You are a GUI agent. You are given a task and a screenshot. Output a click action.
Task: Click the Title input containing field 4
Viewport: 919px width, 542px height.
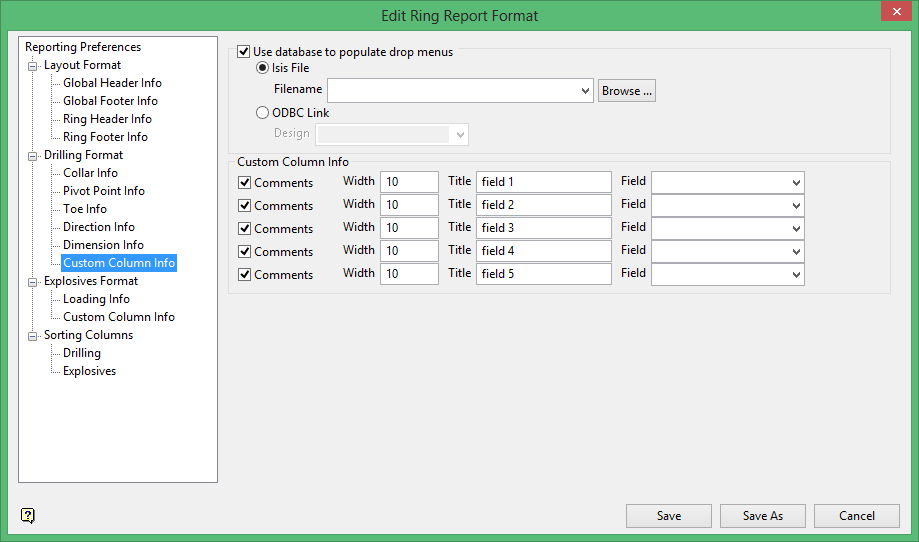click(544, 251)
